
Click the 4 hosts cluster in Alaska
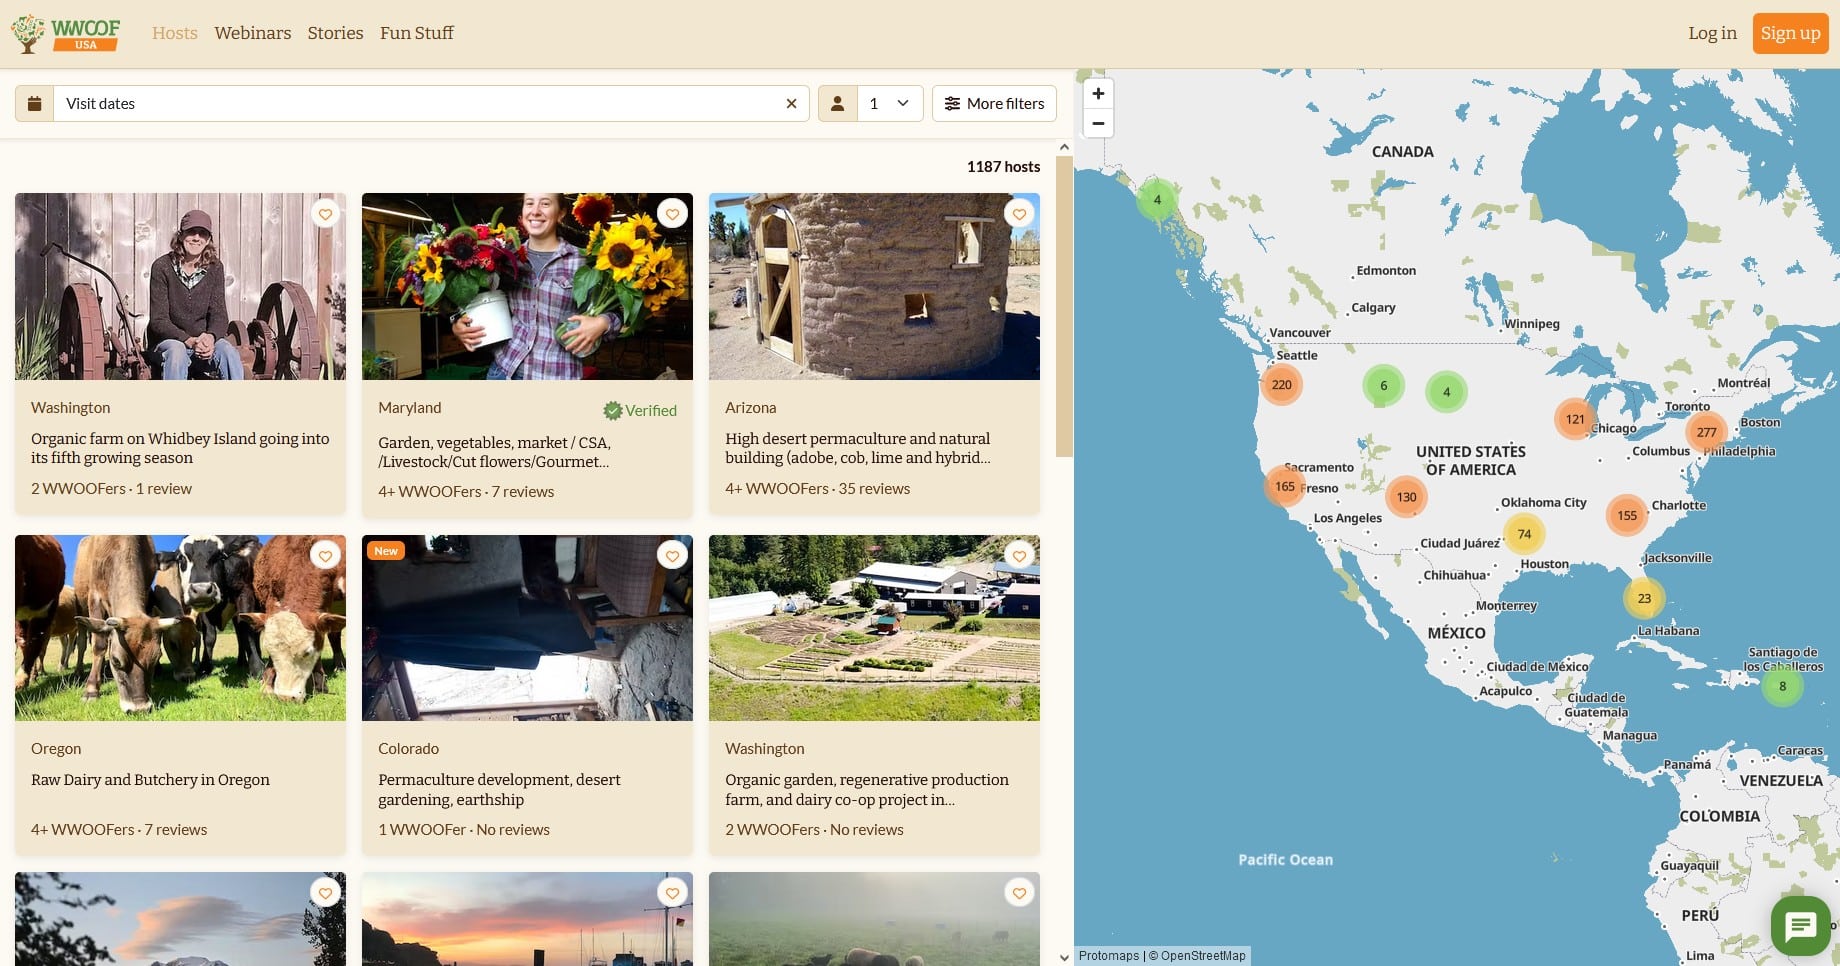(1157, 200)
